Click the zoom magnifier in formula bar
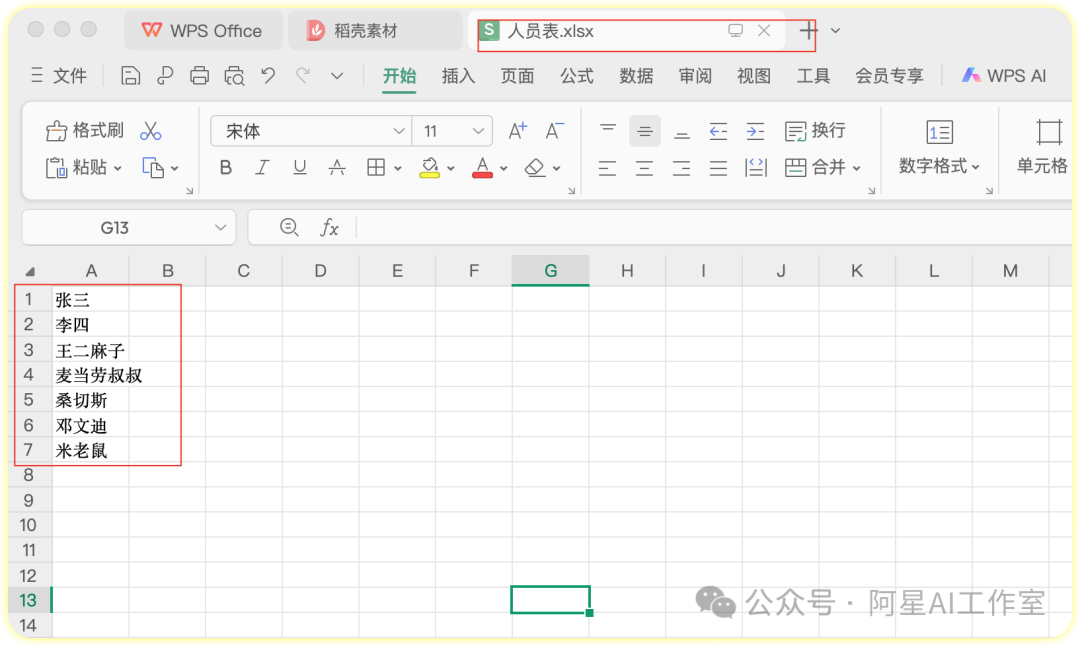1080x646 pixels. (x=289, y=227)
